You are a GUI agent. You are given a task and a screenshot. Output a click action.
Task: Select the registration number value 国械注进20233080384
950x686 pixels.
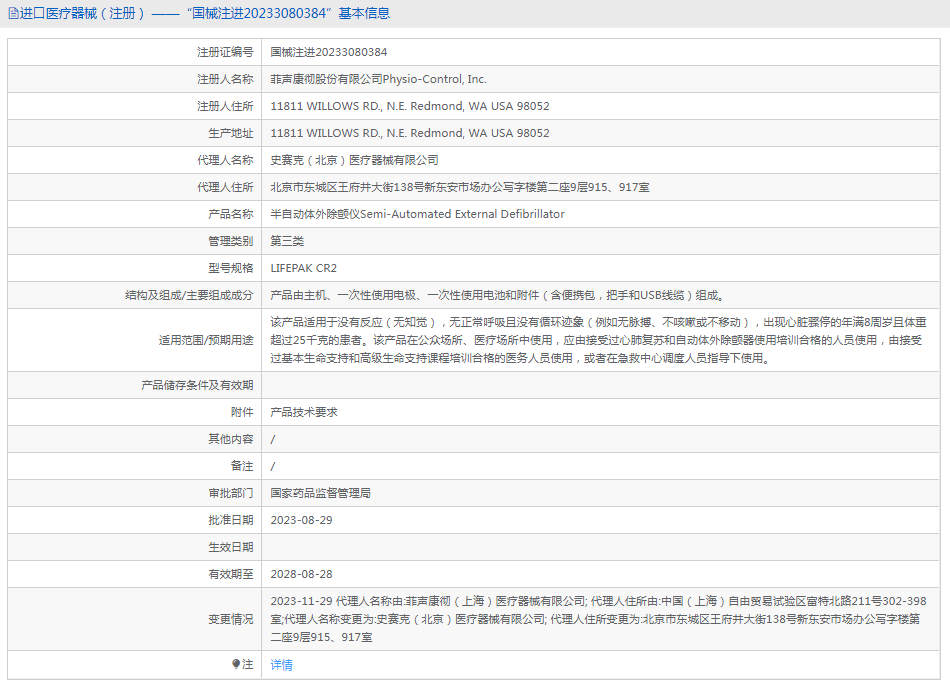coord(328,52)
